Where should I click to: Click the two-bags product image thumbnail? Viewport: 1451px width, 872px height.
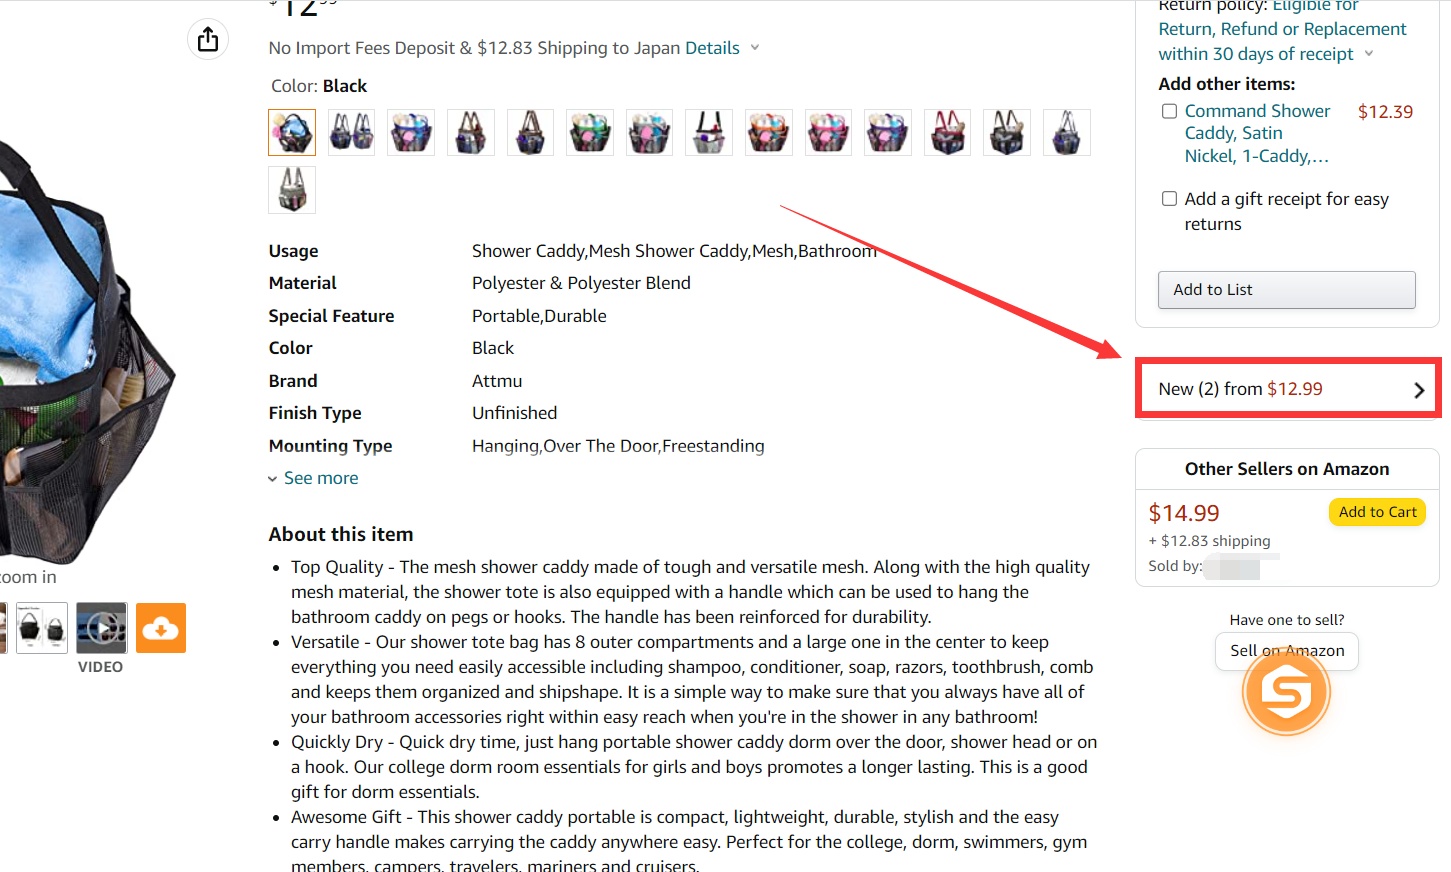42,628
